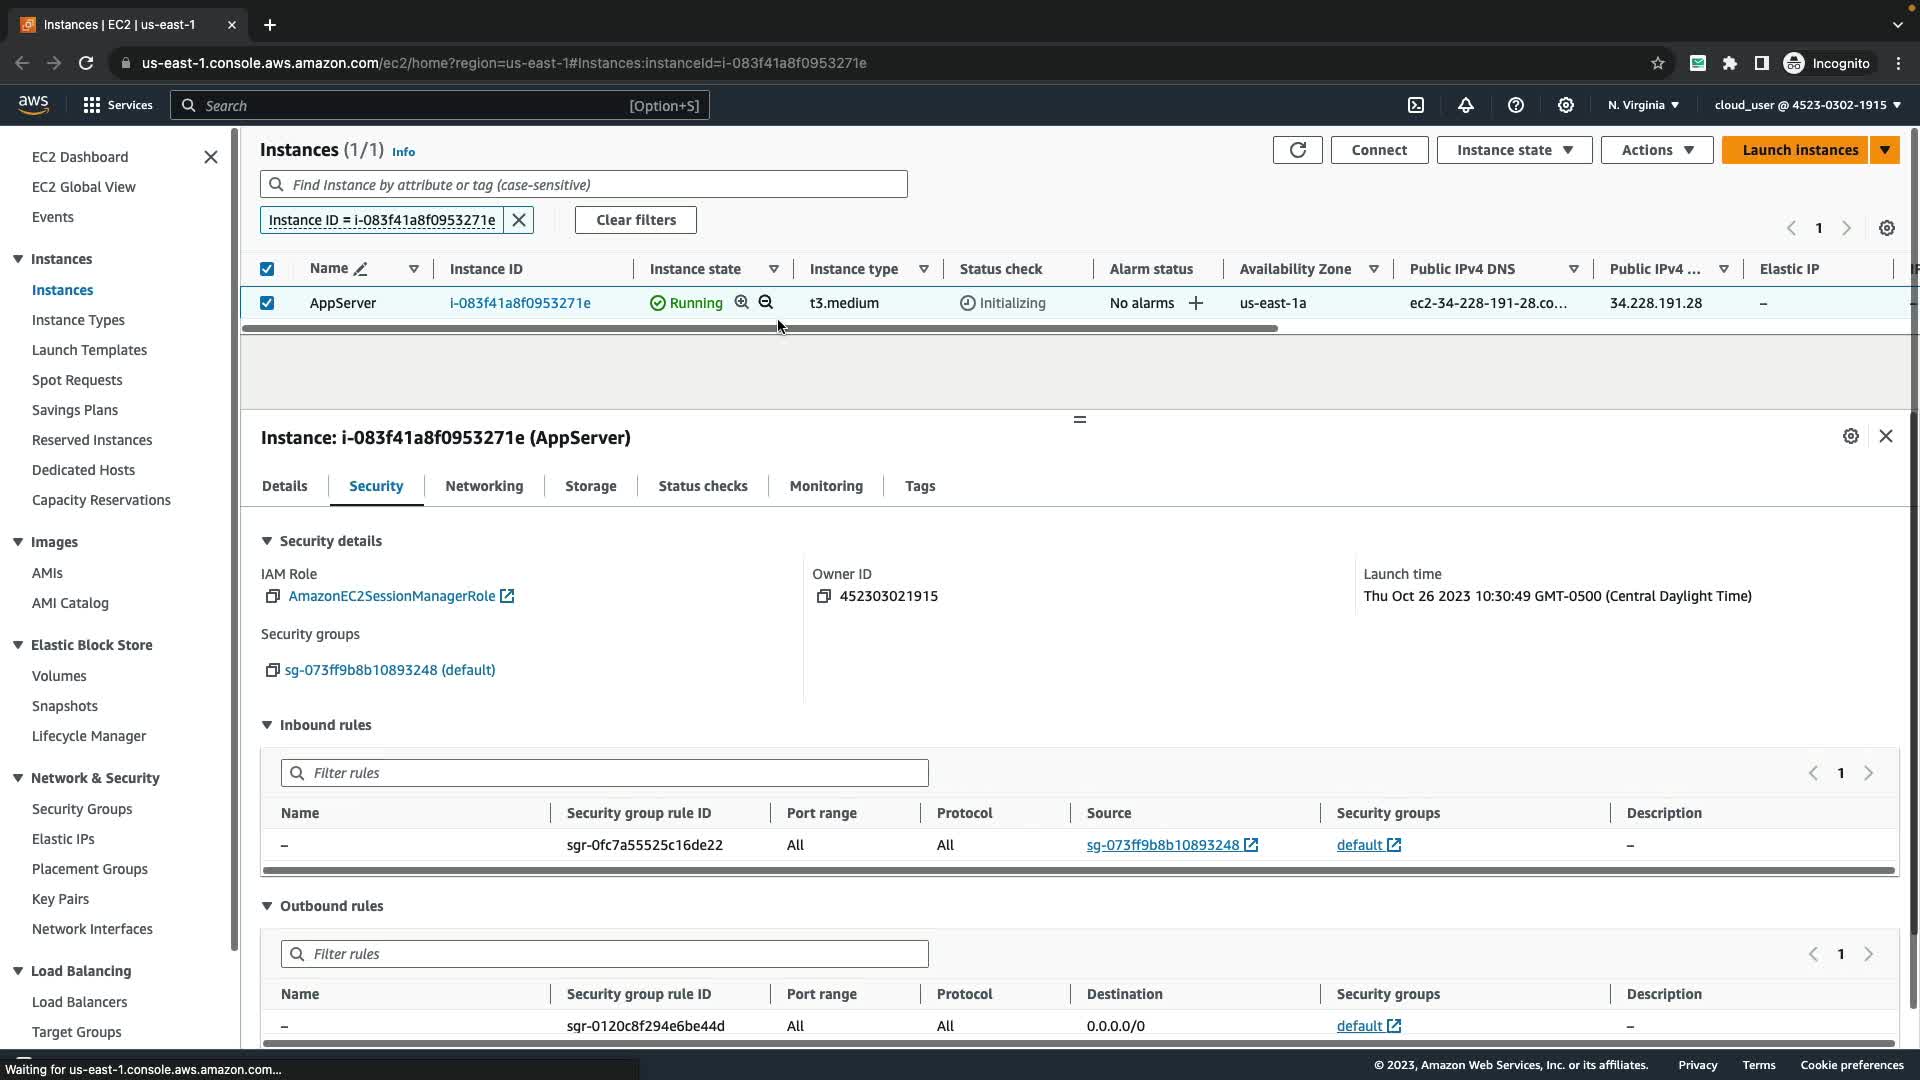Click the refresh instances button
Screen dimensions: 1920x1080
pyautogui.click(x=1297, y=150)
